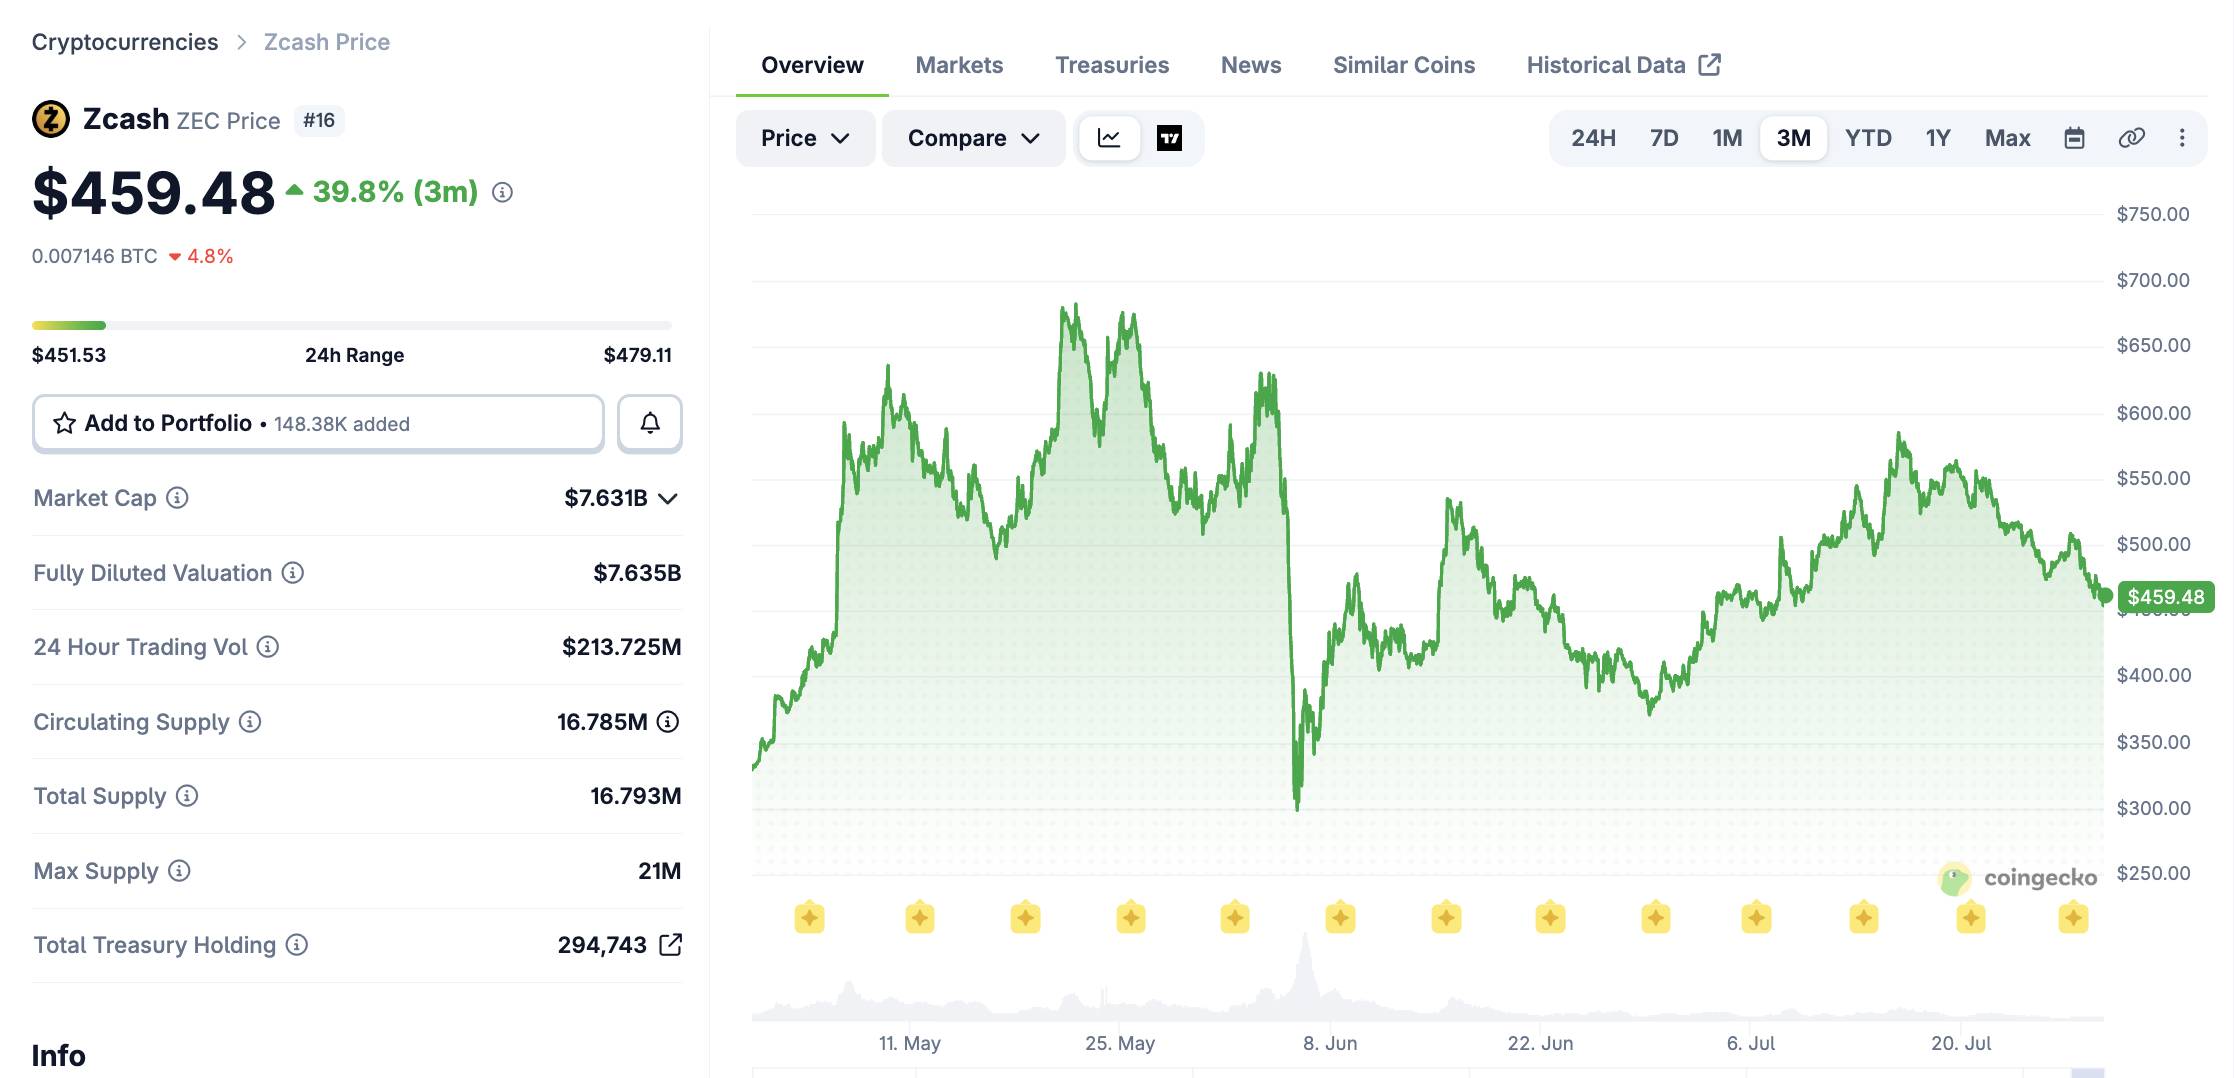Viewport: 2234px width, 1078px height.
Task: Open the Price dropdown
Action: pyautogui.click(x=805, y=138)
